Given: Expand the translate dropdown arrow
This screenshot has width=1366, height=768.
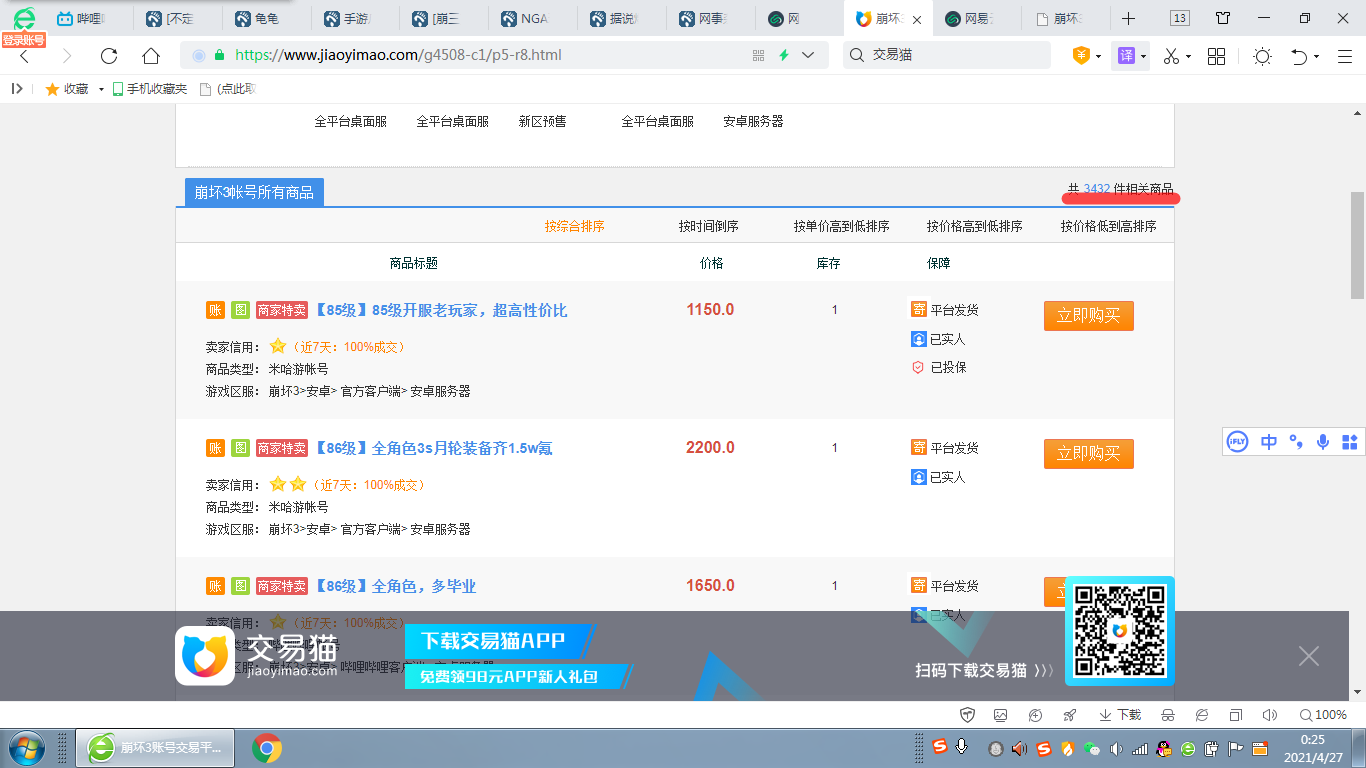Looking at the screenshot, I should tap(1143, 57).
